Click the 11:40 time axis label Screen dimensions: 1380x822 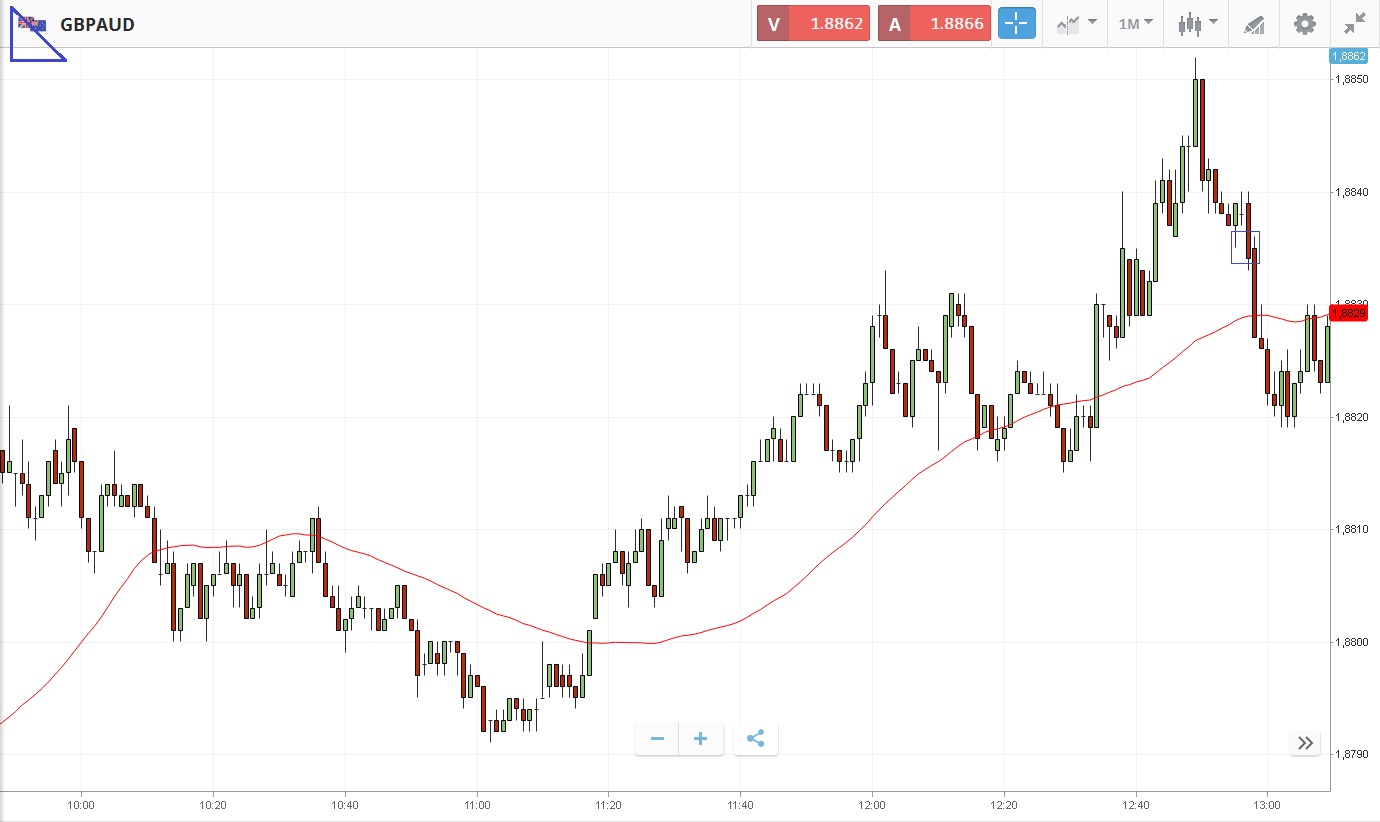click(x=740, y=804)
